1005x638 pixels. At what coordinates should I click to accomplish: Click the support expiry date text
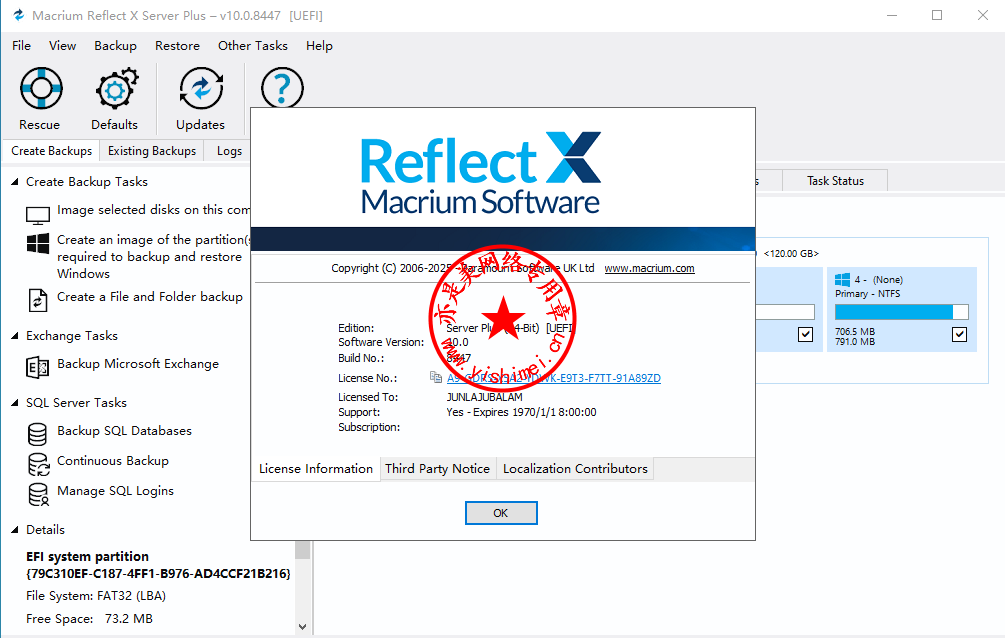point(521,412)
